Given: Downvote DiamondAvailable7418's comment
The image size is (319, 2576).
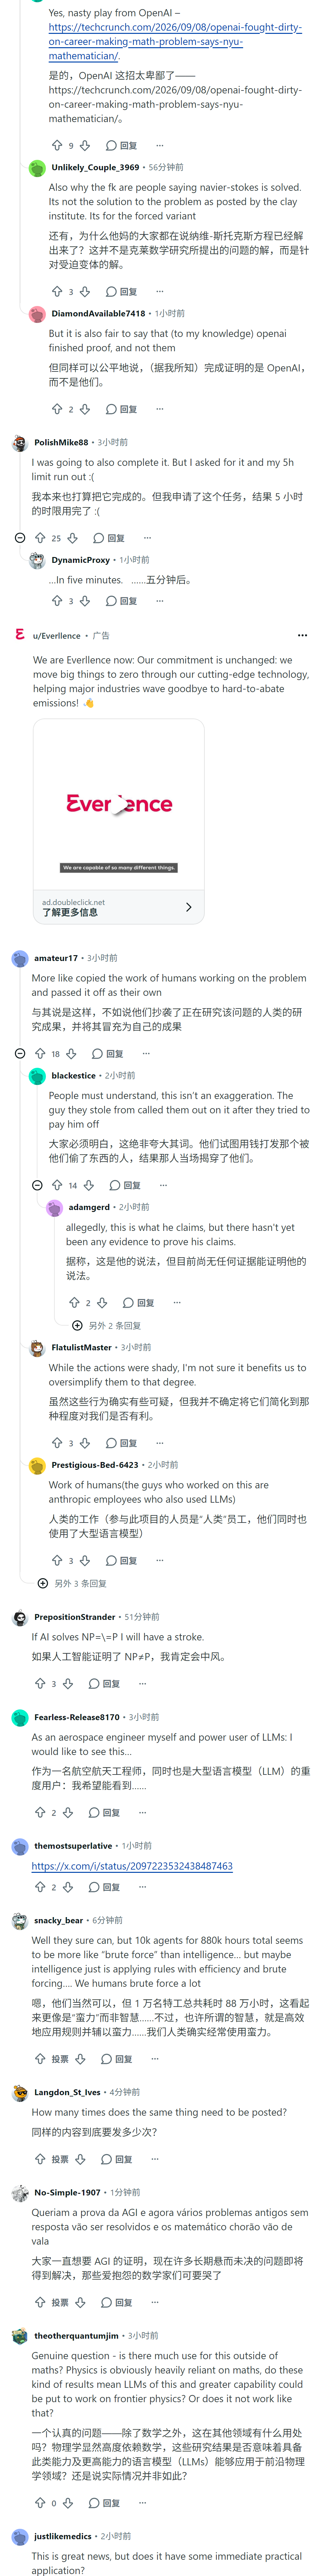Looking at the screenshot, I should tap(85, 409).
